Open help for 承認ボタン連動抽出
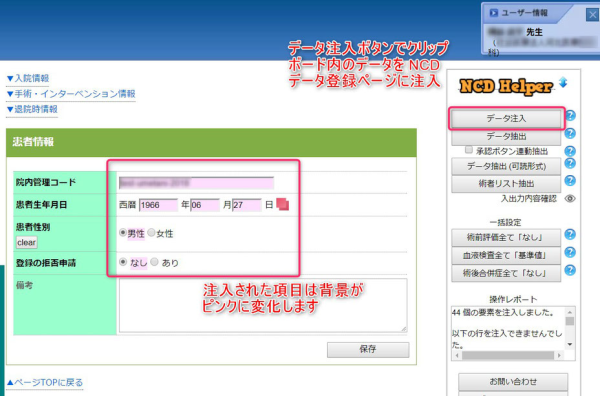Image resolution: width=600 pixels, height=396 pixels. click(570, 151)
